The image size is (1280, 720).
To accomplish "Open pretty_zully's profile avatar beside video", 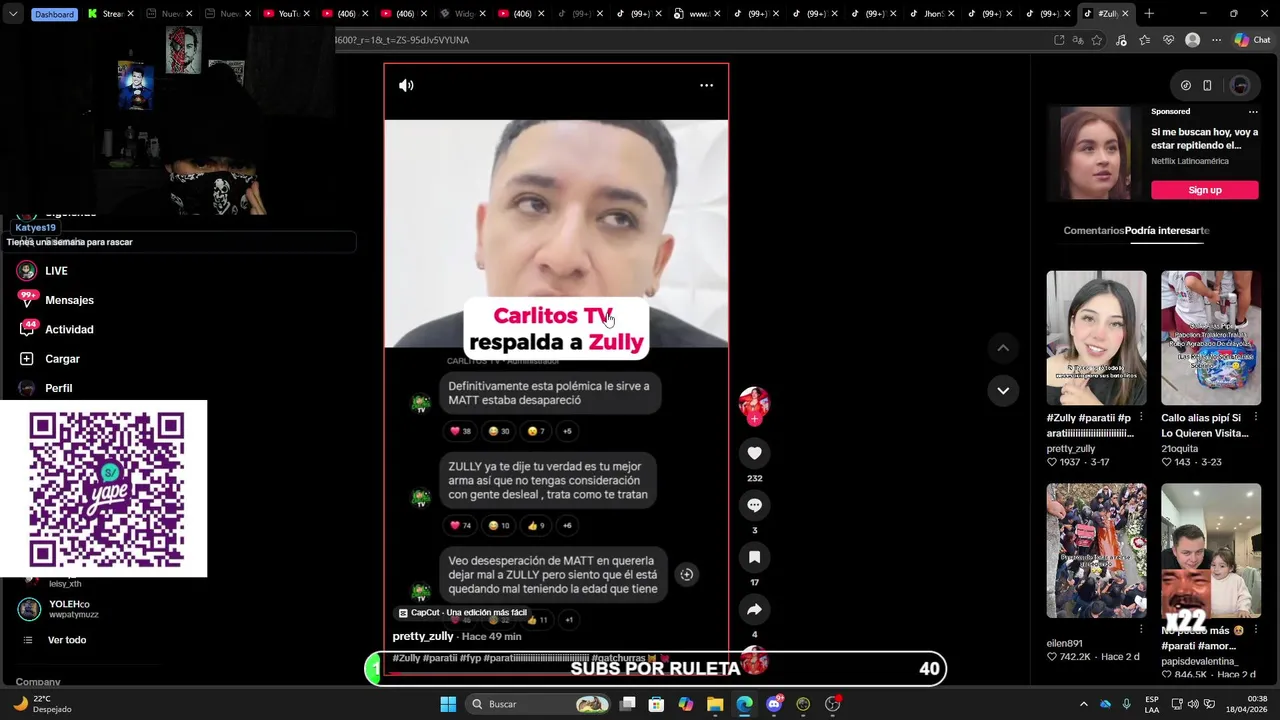I will [x=754, y=403].
